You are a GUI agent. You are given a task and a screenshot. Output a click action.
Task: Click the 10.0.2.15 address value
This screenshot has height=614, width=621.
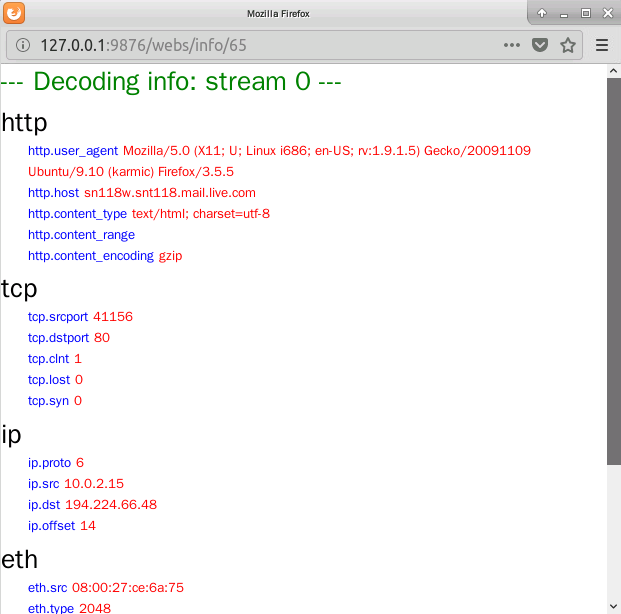(x=94, y=484)
